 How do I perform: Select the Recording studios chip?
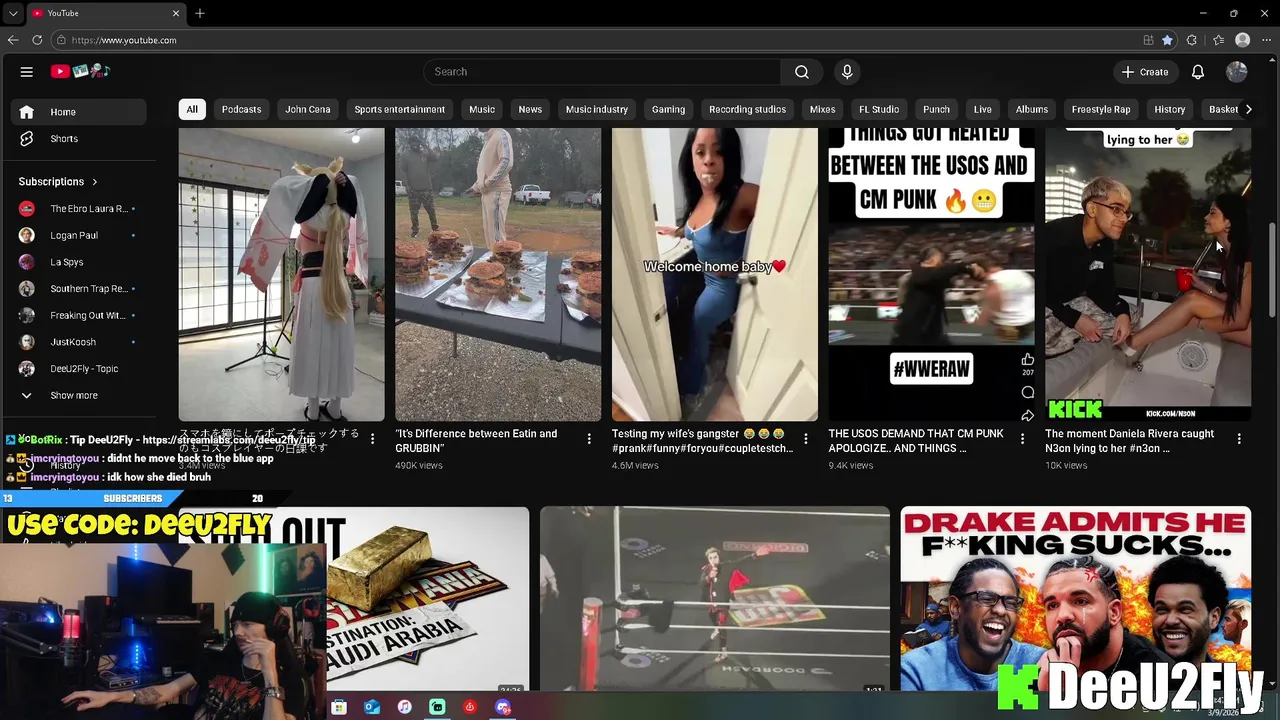pyautogui.click(x=747, y=109)
